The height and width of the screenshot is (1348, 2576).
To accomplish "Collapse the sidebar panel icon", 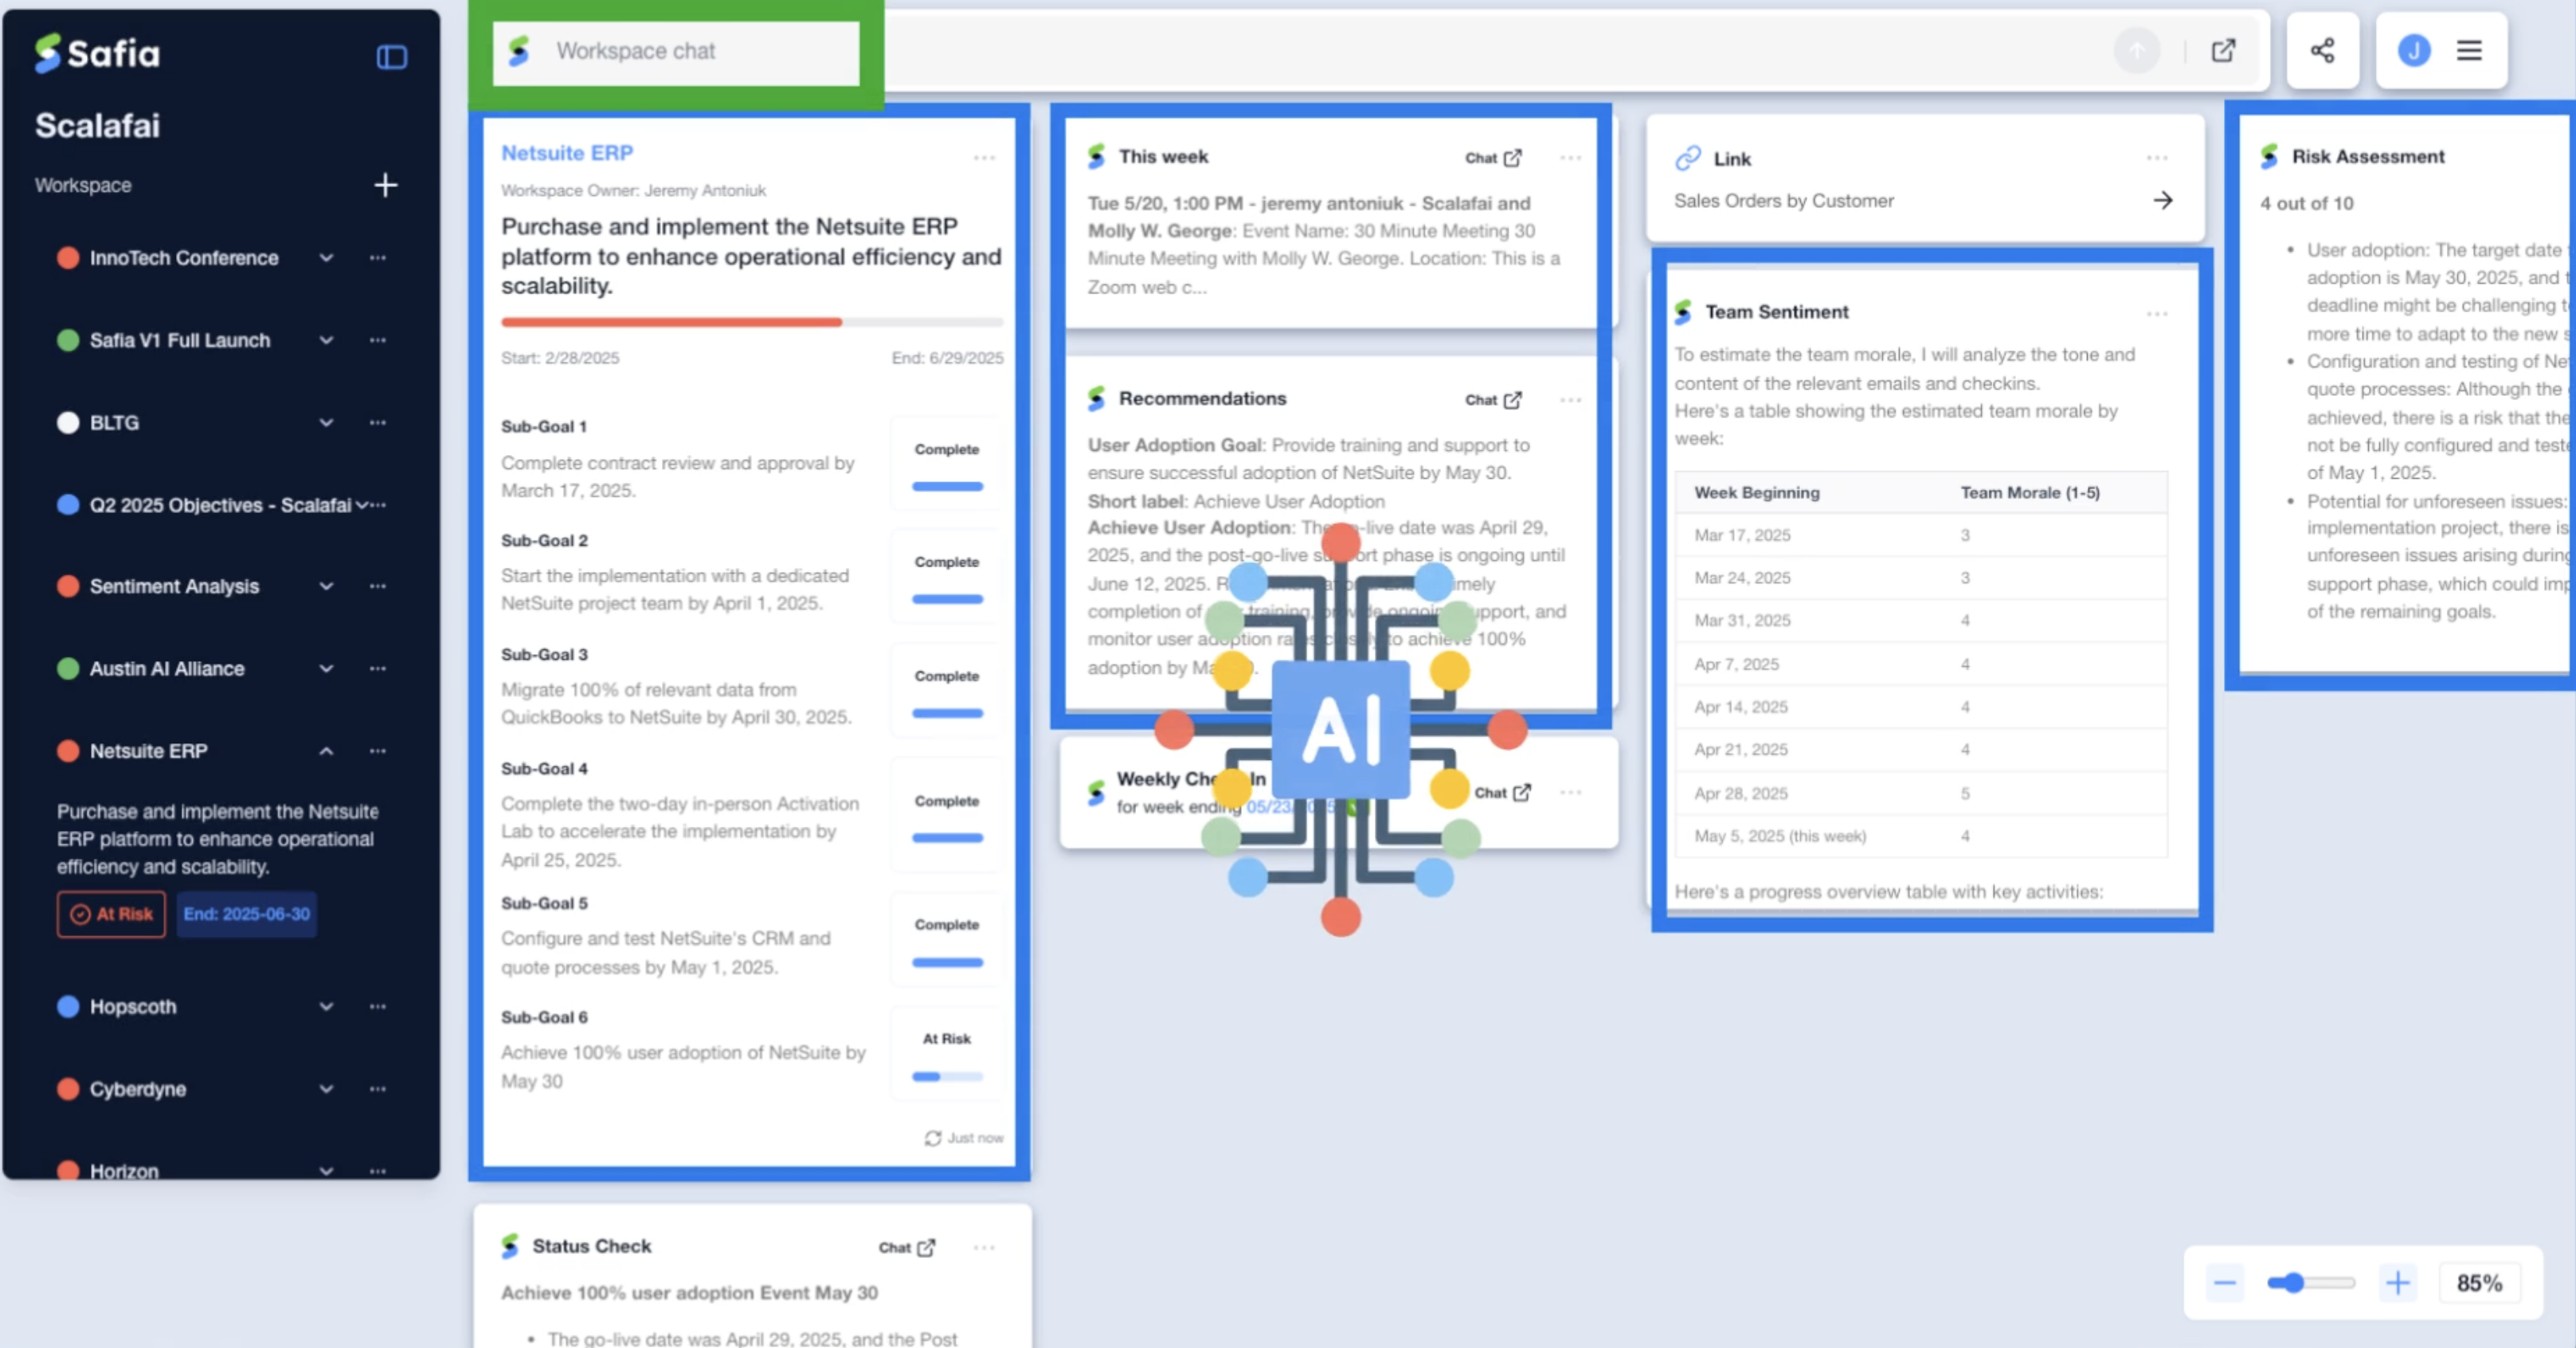I will pos(391,57).
